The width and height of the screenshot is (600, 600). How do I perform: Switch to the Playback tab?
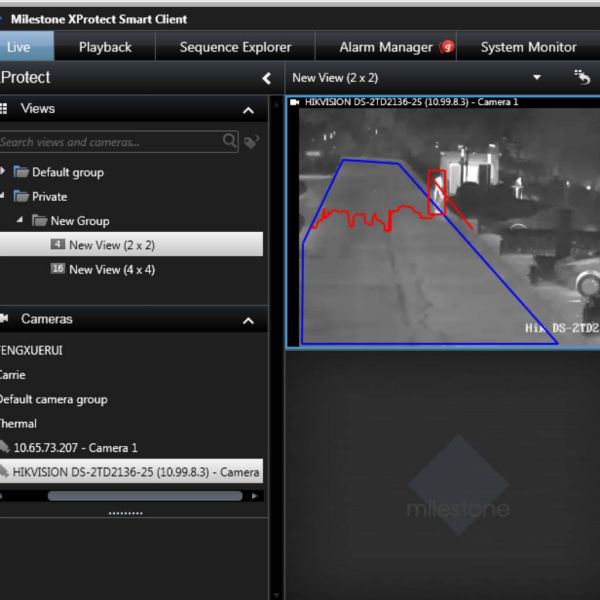105,47
